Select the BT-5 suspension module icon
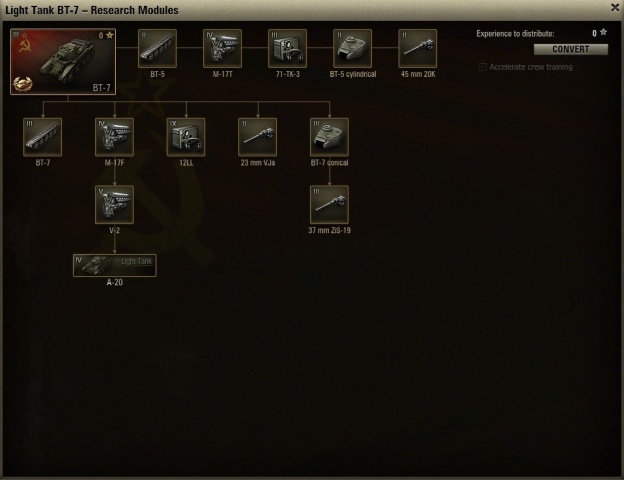Screen dimensions: 624x480 (x=158, y=49)
